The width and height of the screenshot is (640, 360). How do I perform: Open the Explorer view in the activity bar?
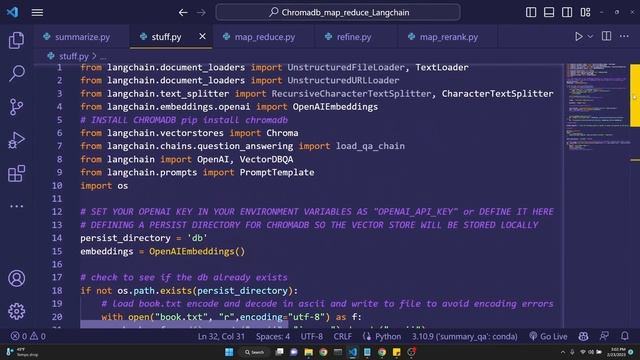16,40
